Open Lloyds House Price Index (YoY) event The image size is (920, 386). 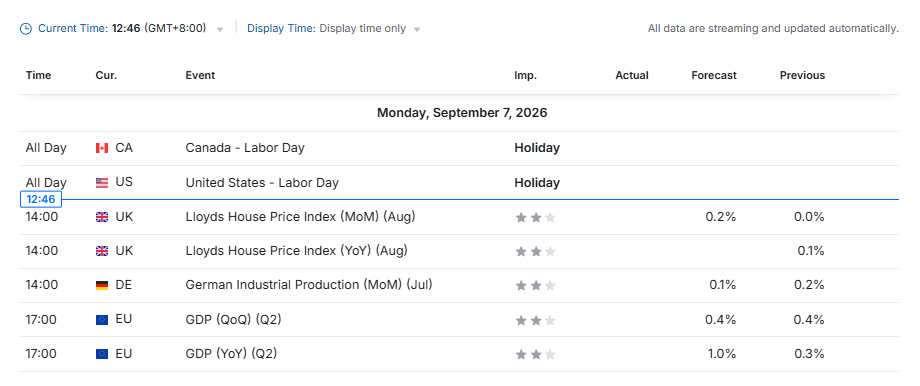tap(296, 250)
